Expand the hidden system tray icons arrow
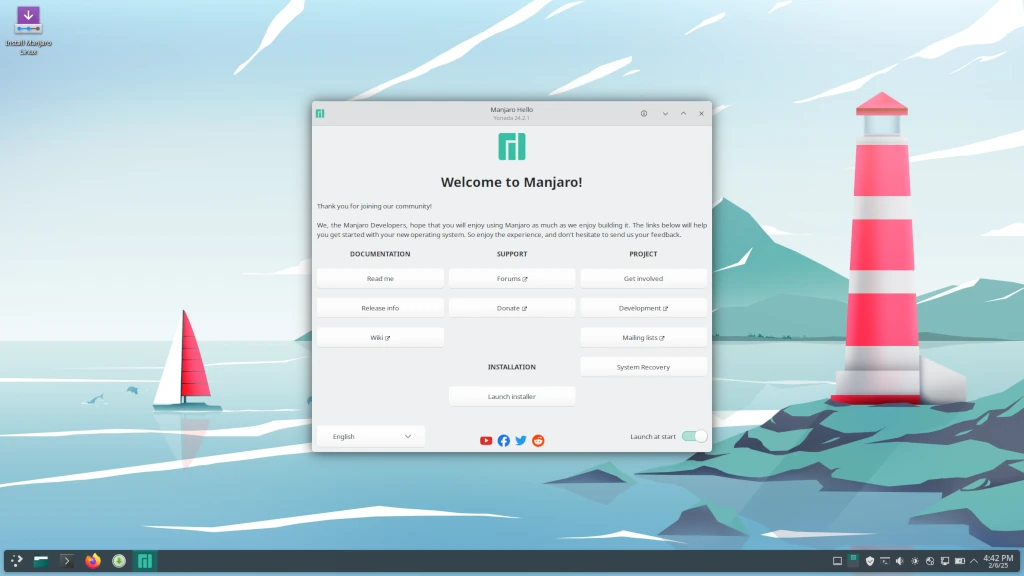The width and height of the screenshot is (1024, 576). [974, 561]
